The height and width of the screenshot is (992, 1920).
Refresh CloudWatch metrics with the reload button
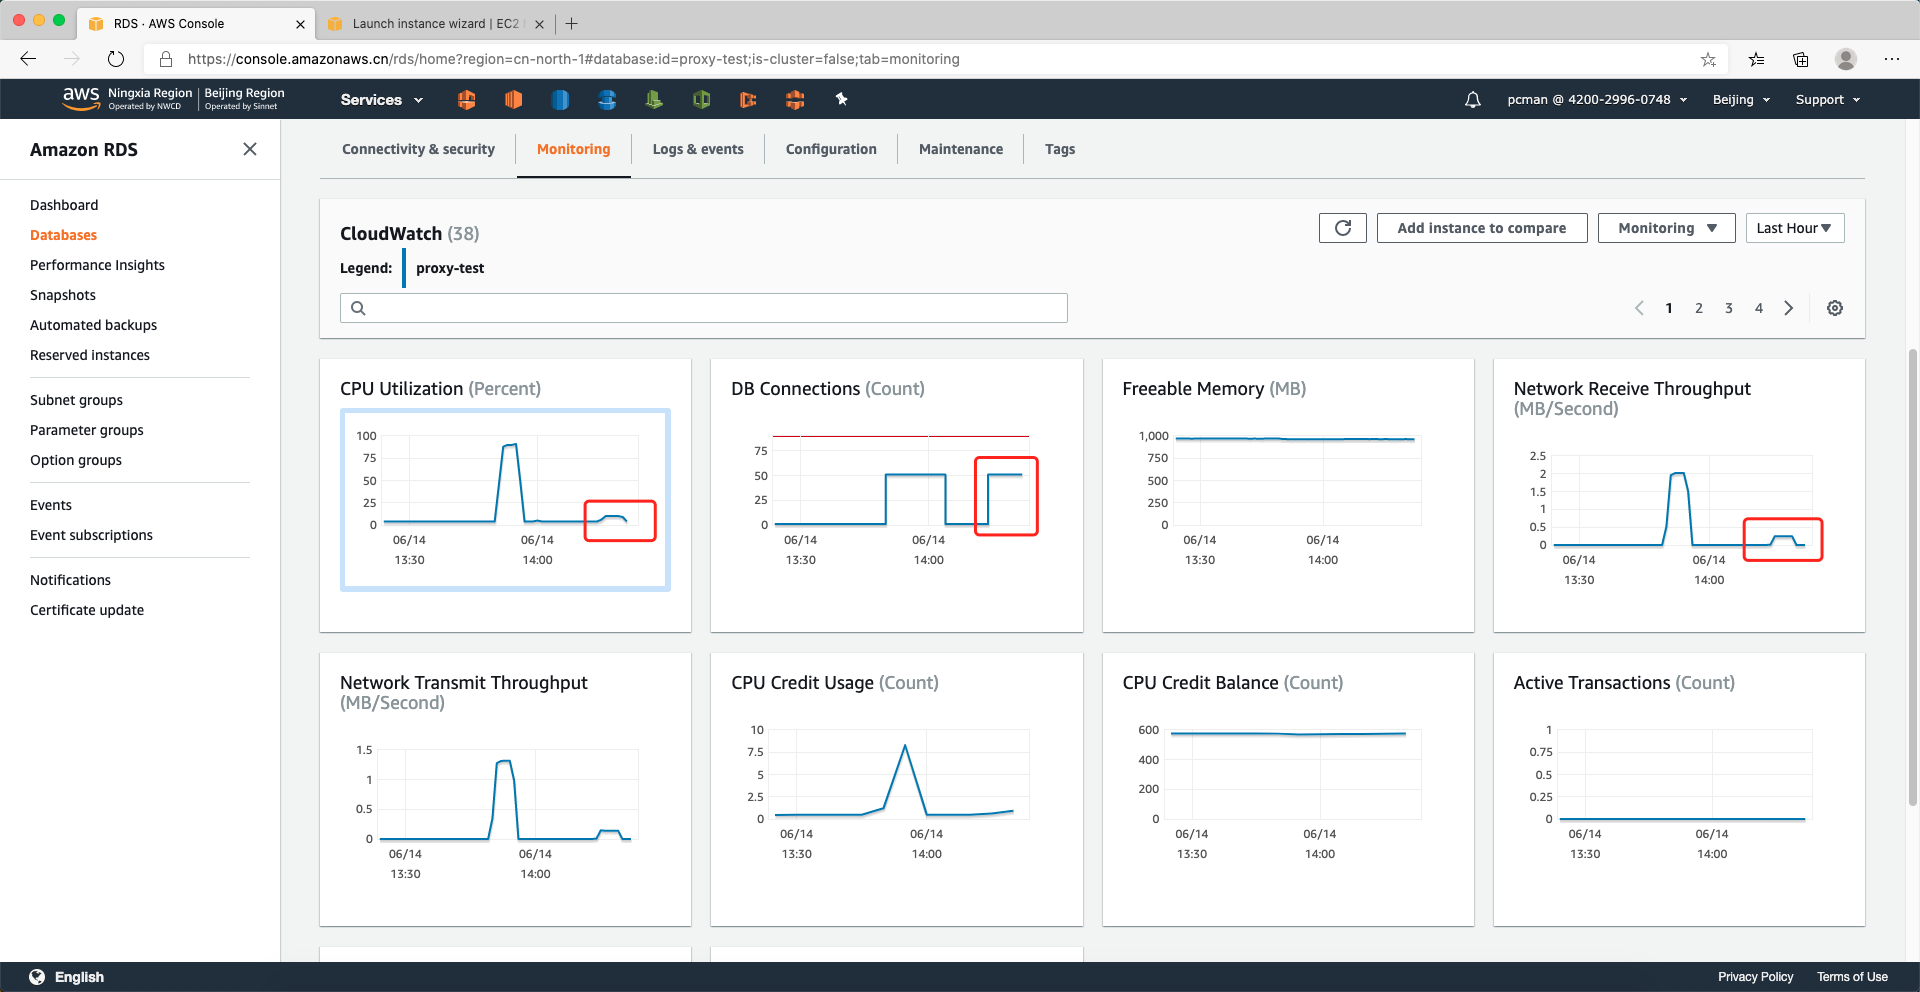(x=1342, y=228)
